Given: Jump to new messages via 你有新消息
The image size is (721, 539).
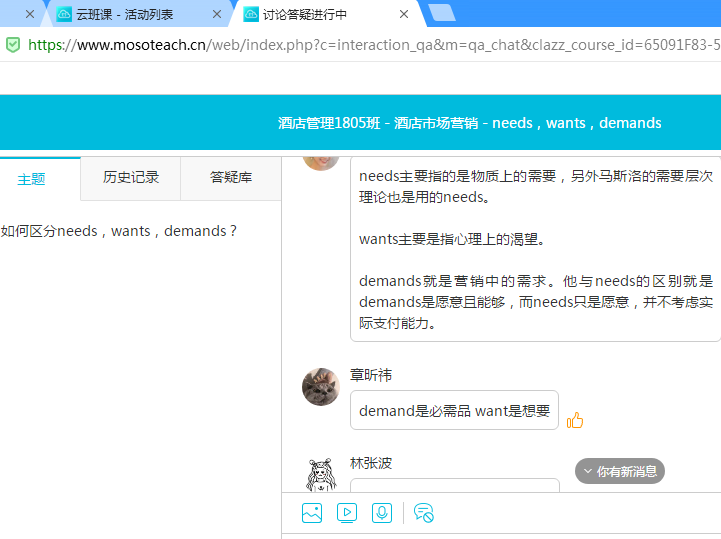Looking at the screenshot, I should tap(619, 471).
